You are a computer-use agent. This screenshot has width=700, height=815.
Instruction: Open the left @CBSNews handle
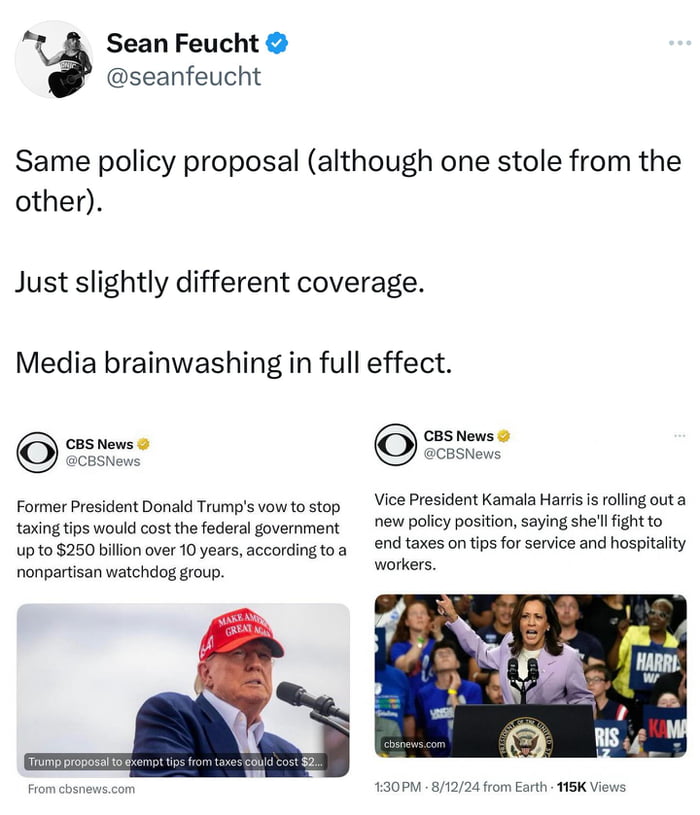point(103,462)
